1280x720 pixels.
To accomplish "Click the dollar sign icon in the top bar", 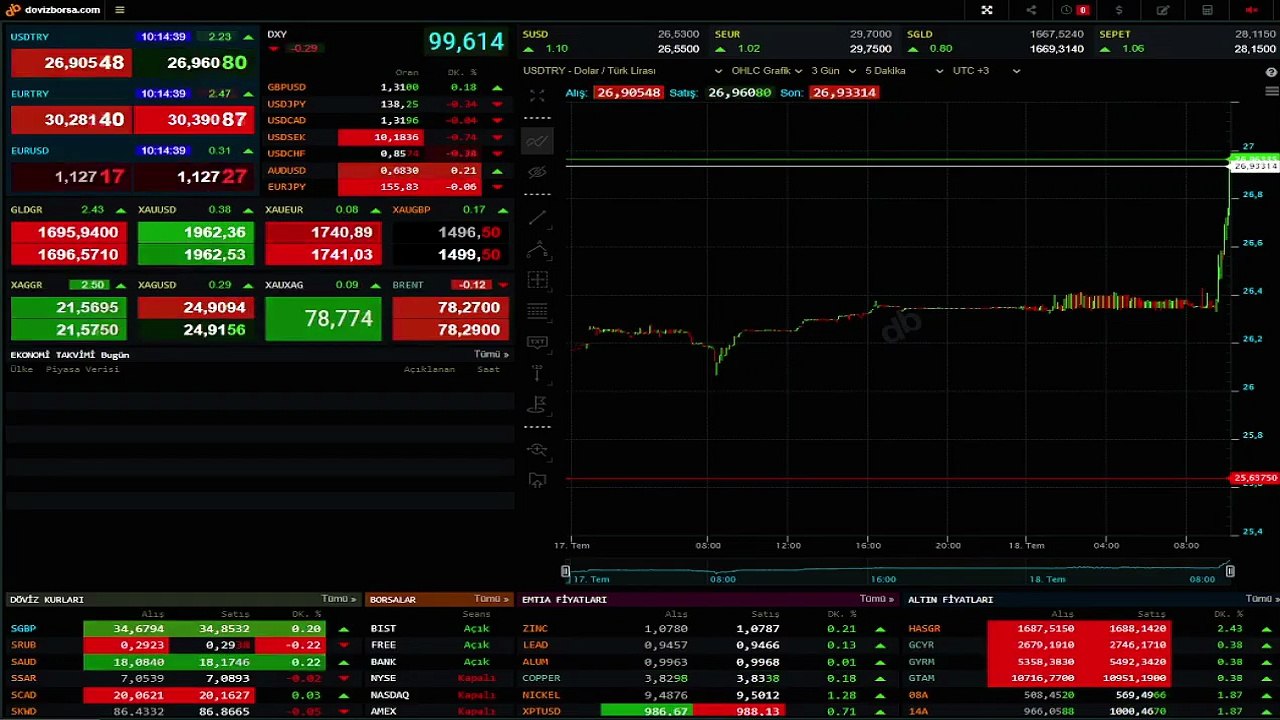I will click(x=1119, y=10).
